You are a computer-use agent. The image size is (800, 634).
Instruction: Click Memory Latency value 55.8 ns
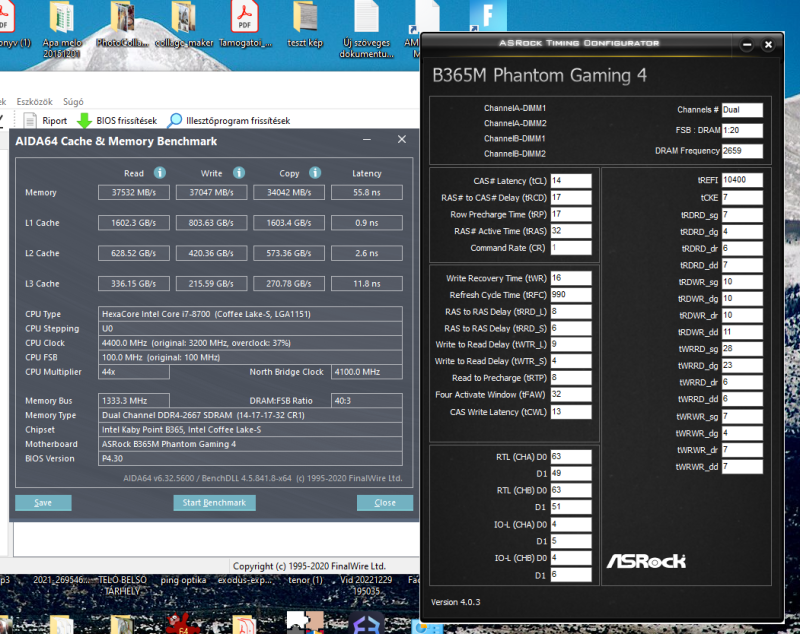tap(367, 192)
